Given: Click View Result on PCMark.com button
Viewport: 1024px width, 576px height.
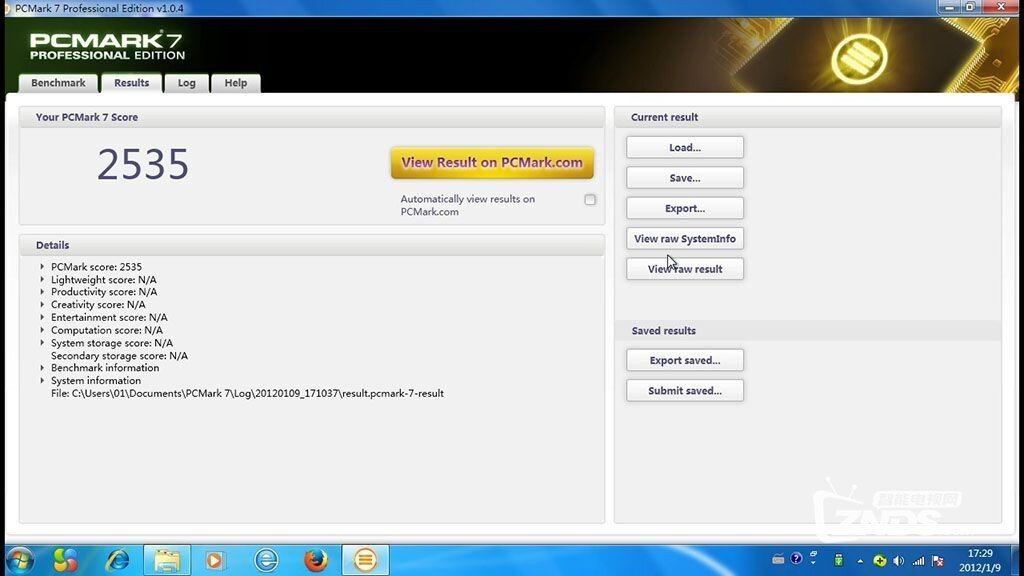Looking at the screenshot, I should point(492,163).
